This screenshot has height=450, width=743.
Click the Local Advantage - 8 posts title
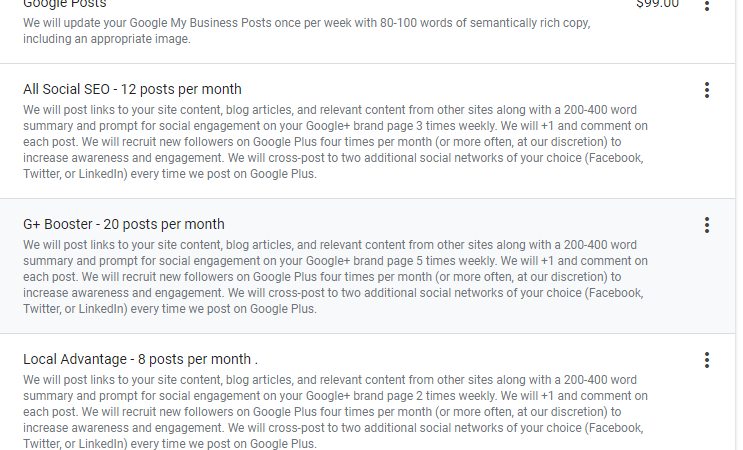tap(137, 359)
